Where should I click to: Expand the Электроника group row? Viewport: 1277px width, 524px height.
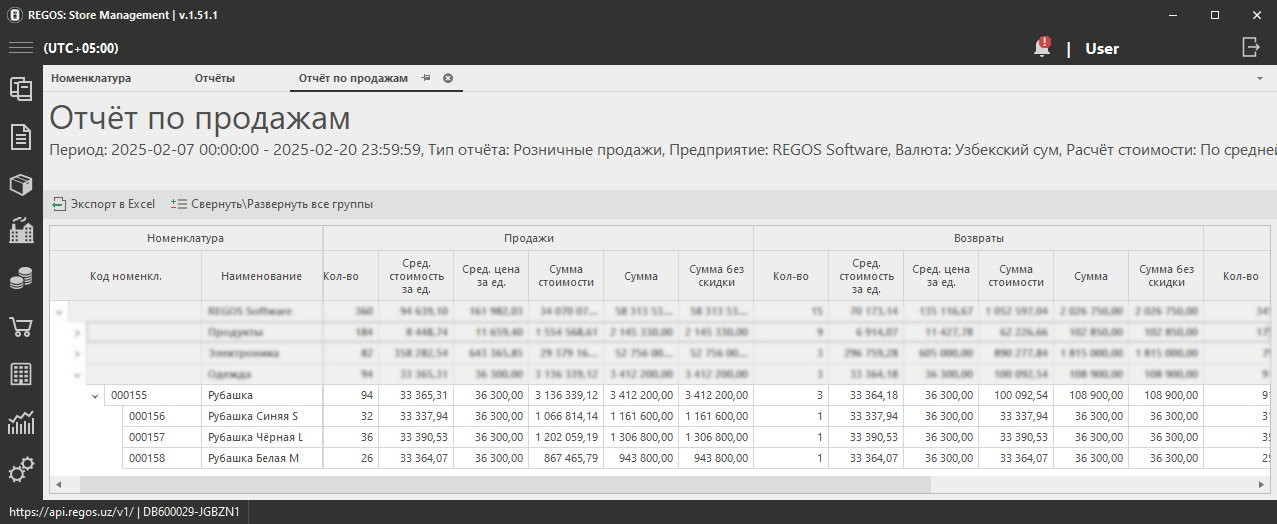78,354
